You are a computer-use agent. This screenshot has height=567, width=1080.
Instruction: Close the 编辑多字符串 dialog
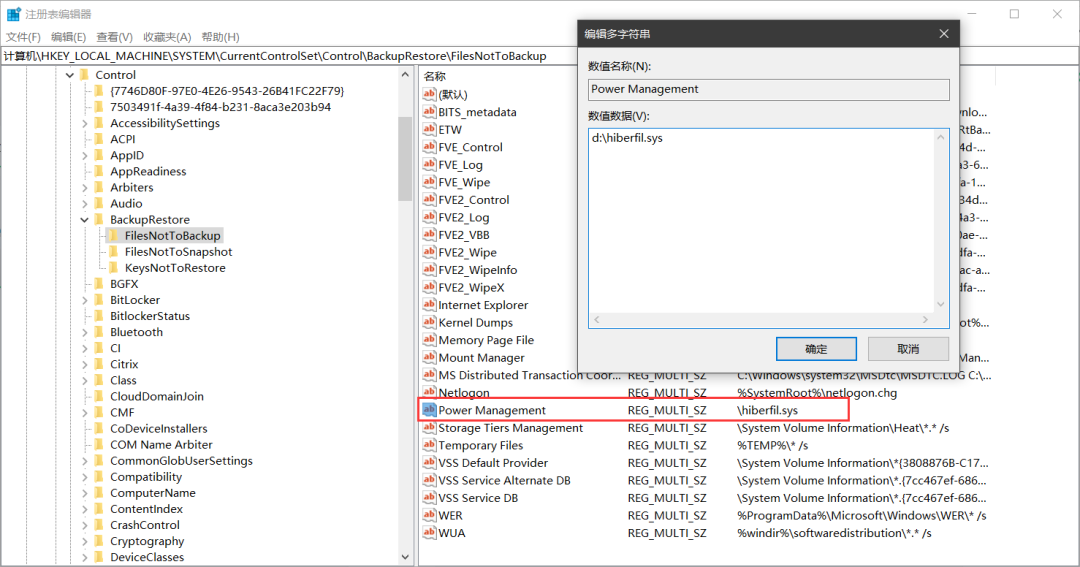[x=943, y=34]
